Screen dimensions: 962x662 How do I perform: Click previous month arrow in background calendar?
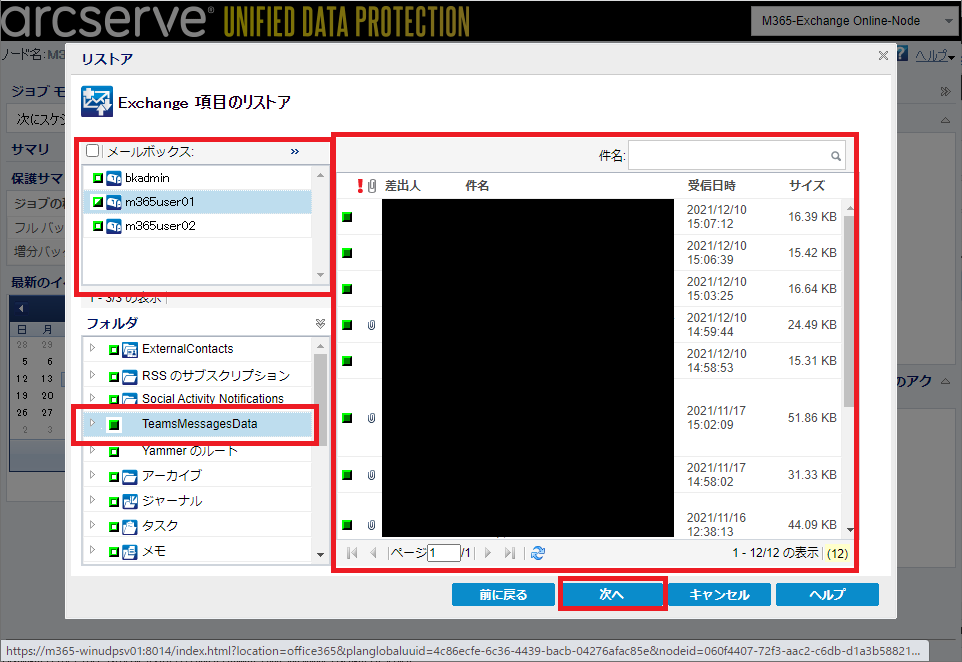(21, 308)
